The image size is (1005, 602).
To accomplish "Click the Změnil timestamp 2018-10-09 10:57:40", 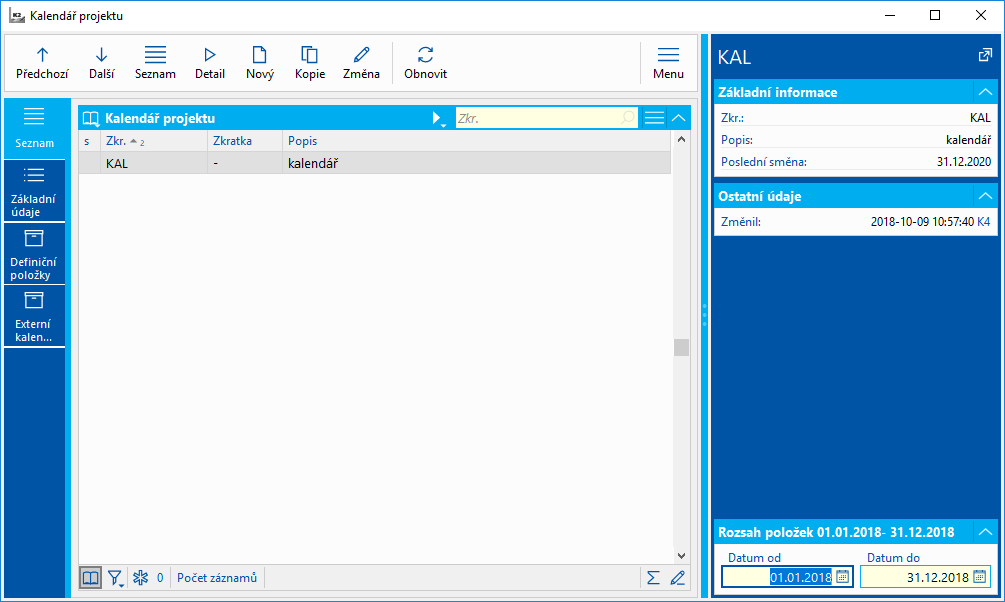I will click(x=922, y=222).
